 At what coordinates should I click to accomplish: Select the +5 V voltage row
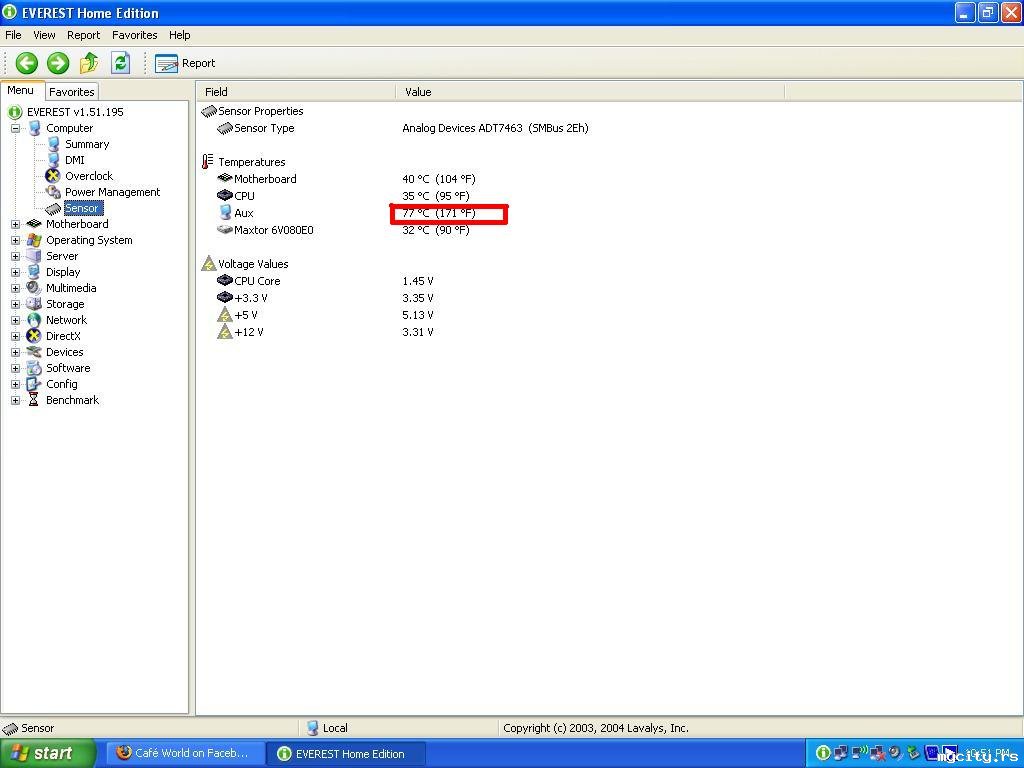pyautogui.click(x=325, y=315)
